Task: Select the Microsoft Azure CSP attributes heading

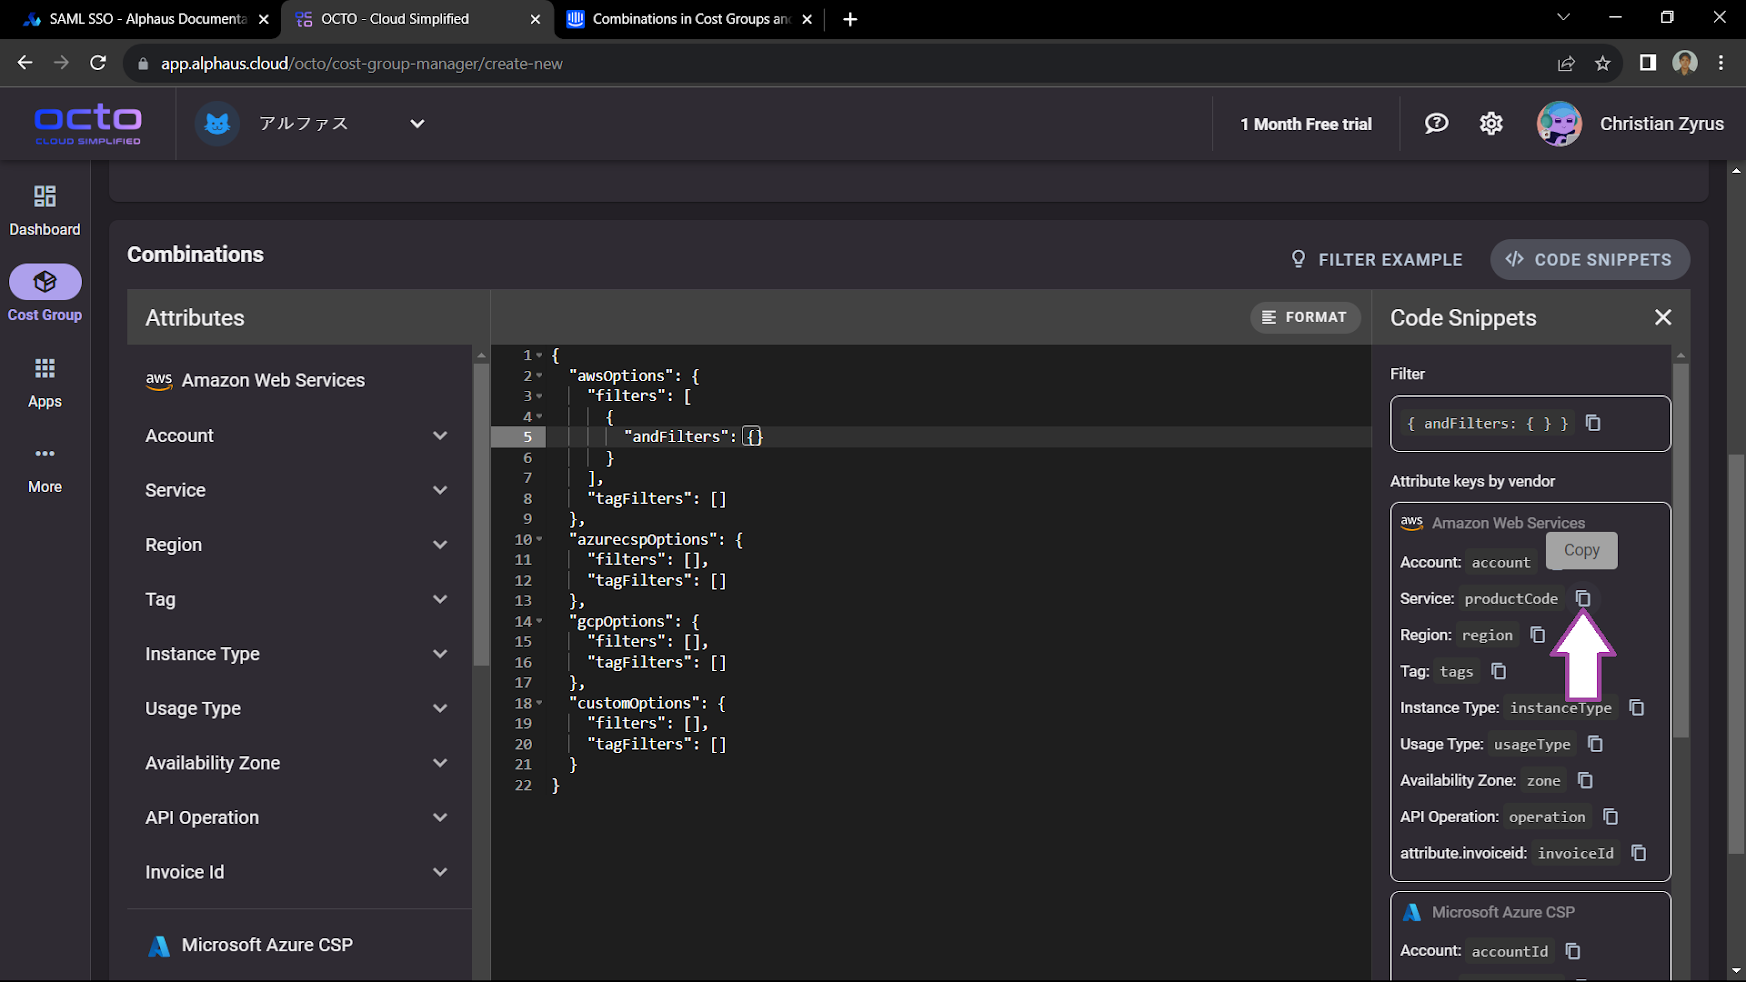Action: click(x=250, y=945)
